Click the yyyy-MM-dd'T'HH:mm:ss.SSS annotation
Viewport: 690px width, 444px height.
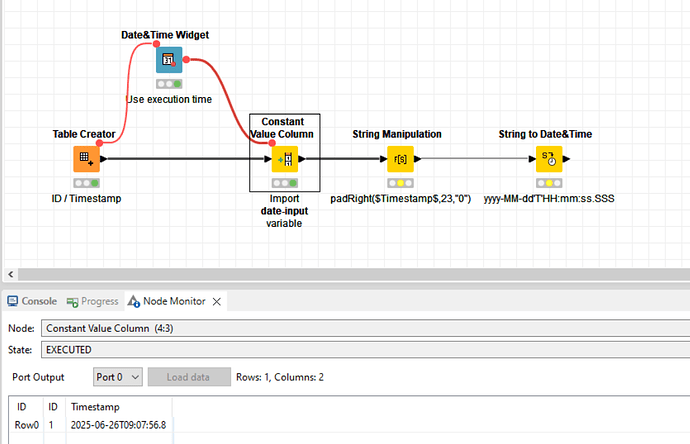pos(549,198)
